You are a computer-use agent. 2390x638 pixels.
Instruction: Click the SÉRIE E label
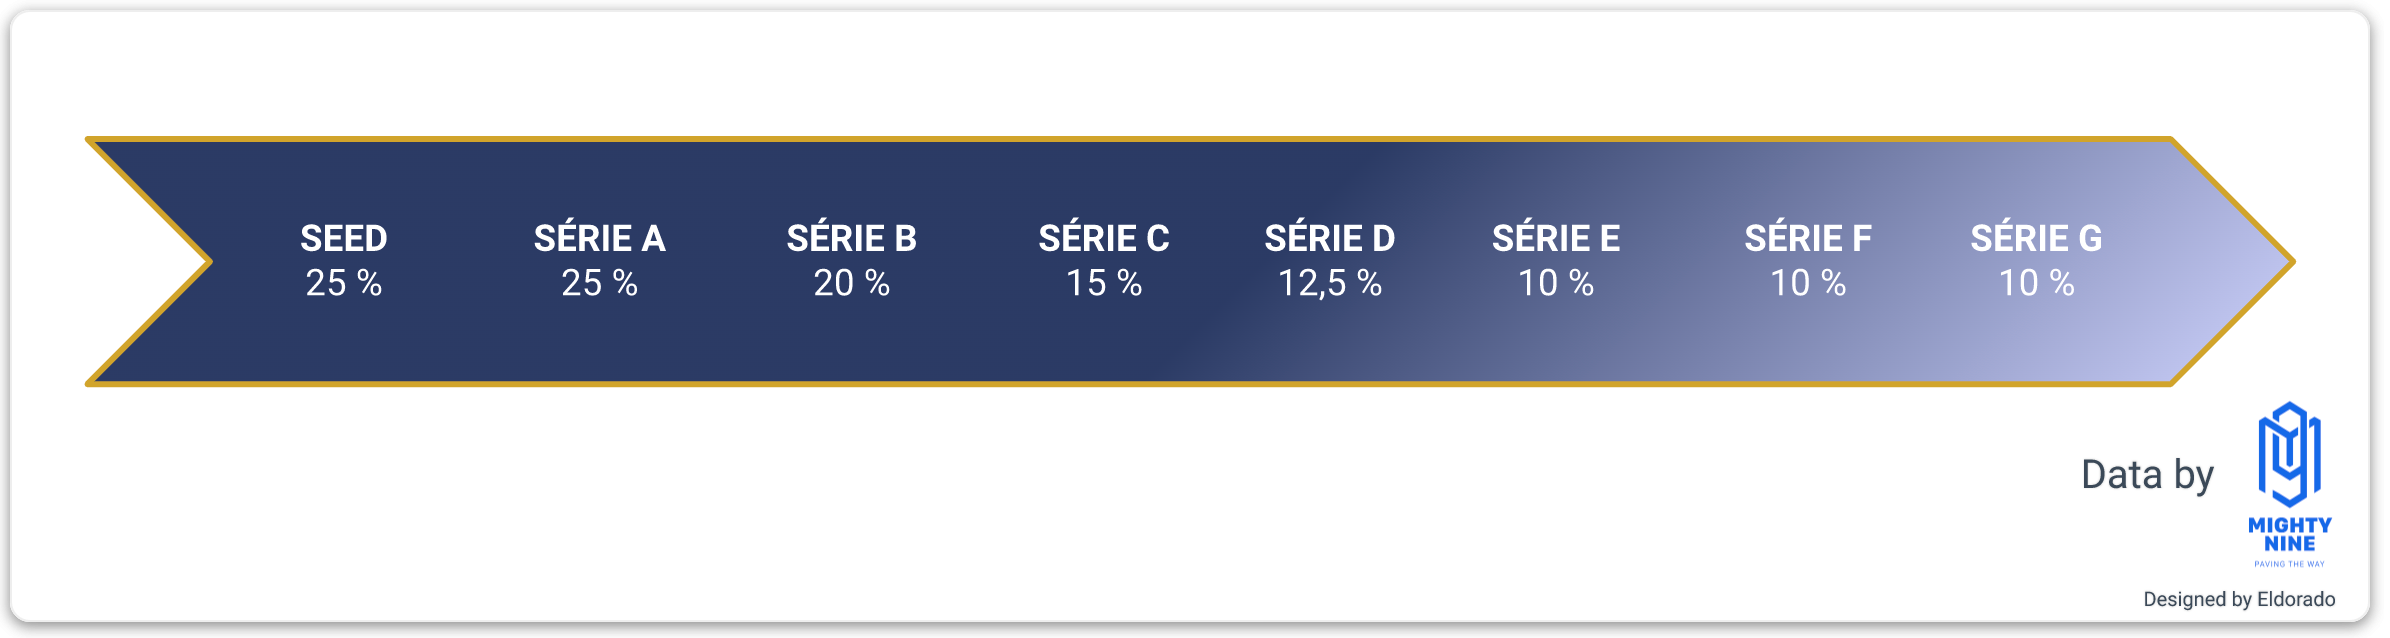click(x=1556, y=239)
